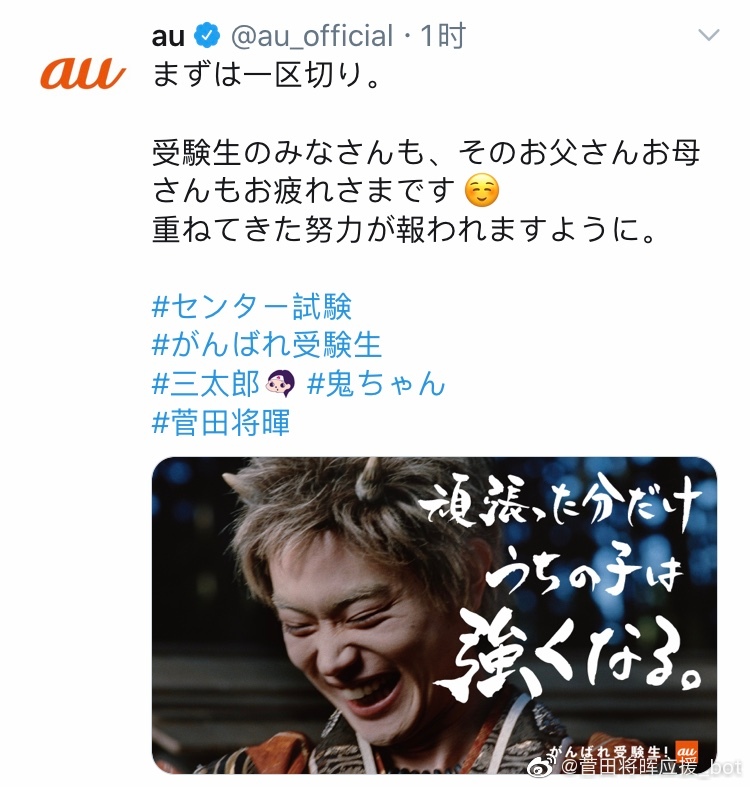Viewport: 750px width, 787px height.
Task: Open the #がんばれ受験生 hashtag
Action: pos(267,345)
